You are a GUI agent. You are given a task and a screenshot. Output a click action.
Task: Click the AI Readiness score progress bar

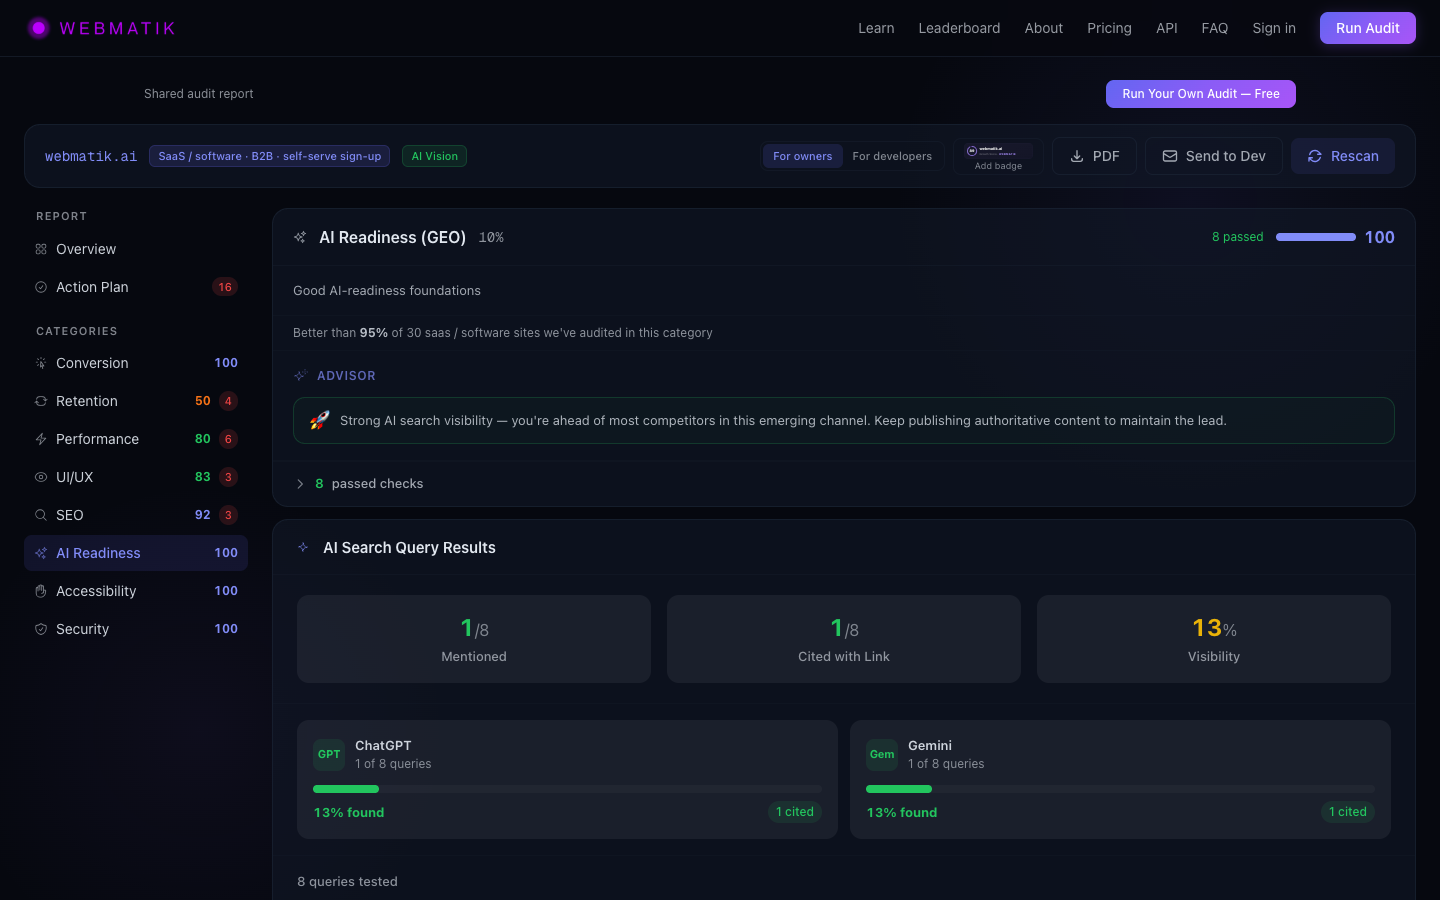point(1316,237)
